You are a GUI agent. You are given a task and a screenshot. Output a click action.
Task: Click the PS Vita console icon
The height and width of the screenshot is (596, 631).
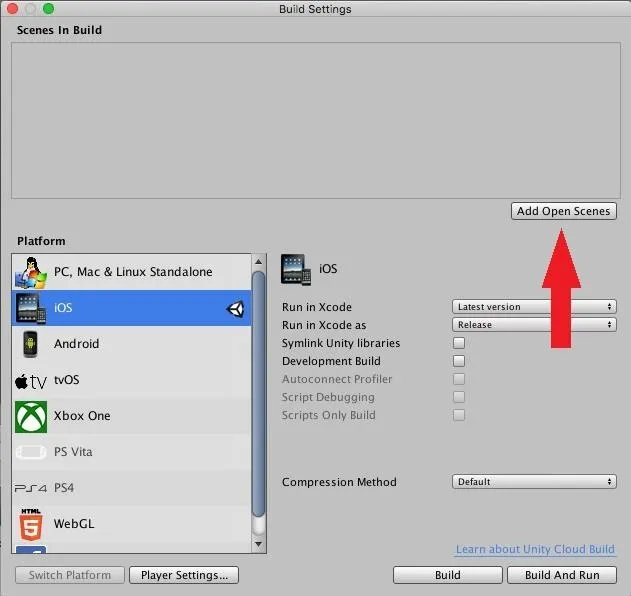click(x=31, y=452)
